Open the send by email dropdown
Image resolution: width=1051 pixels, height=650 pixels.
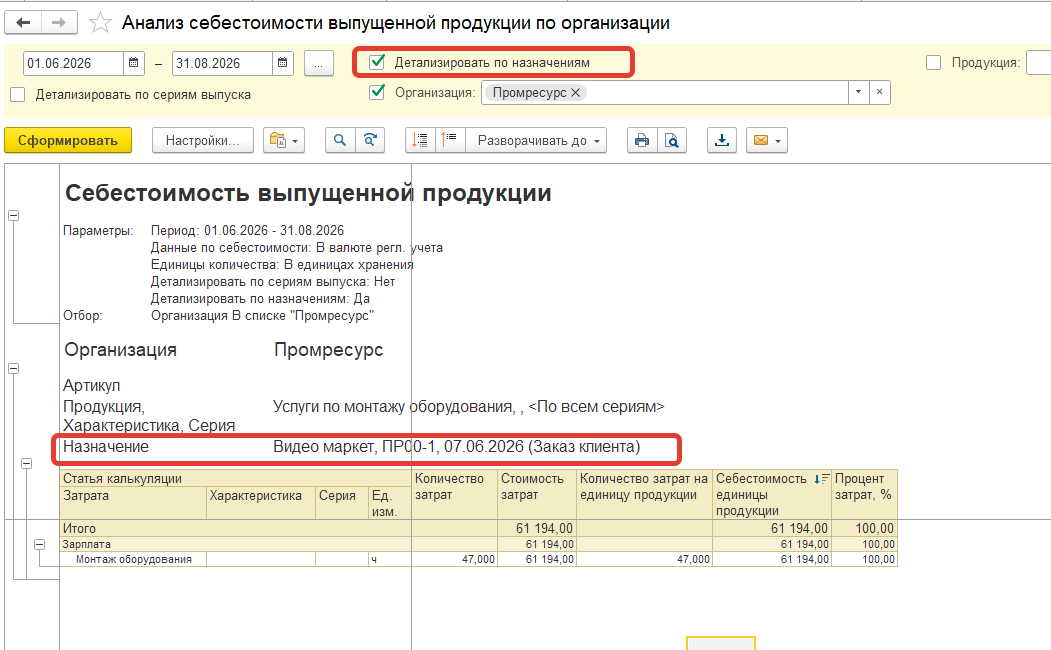(767, 141)
